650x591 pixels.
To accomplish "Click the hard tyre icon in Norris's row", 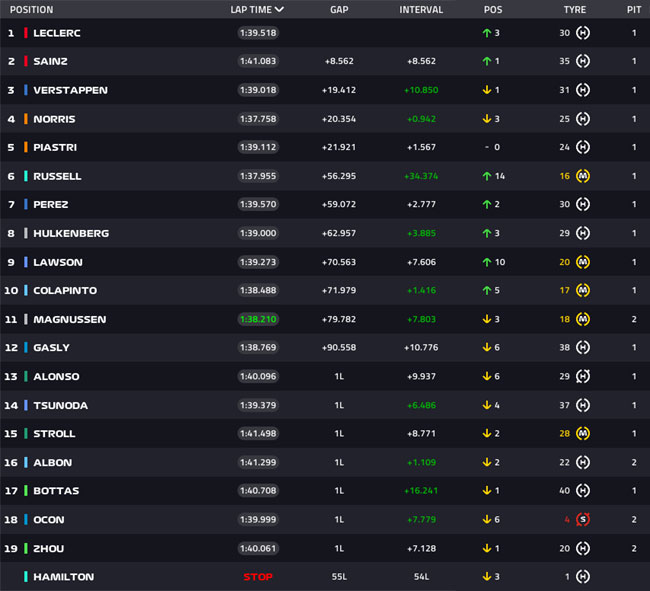I will point(583,119).
